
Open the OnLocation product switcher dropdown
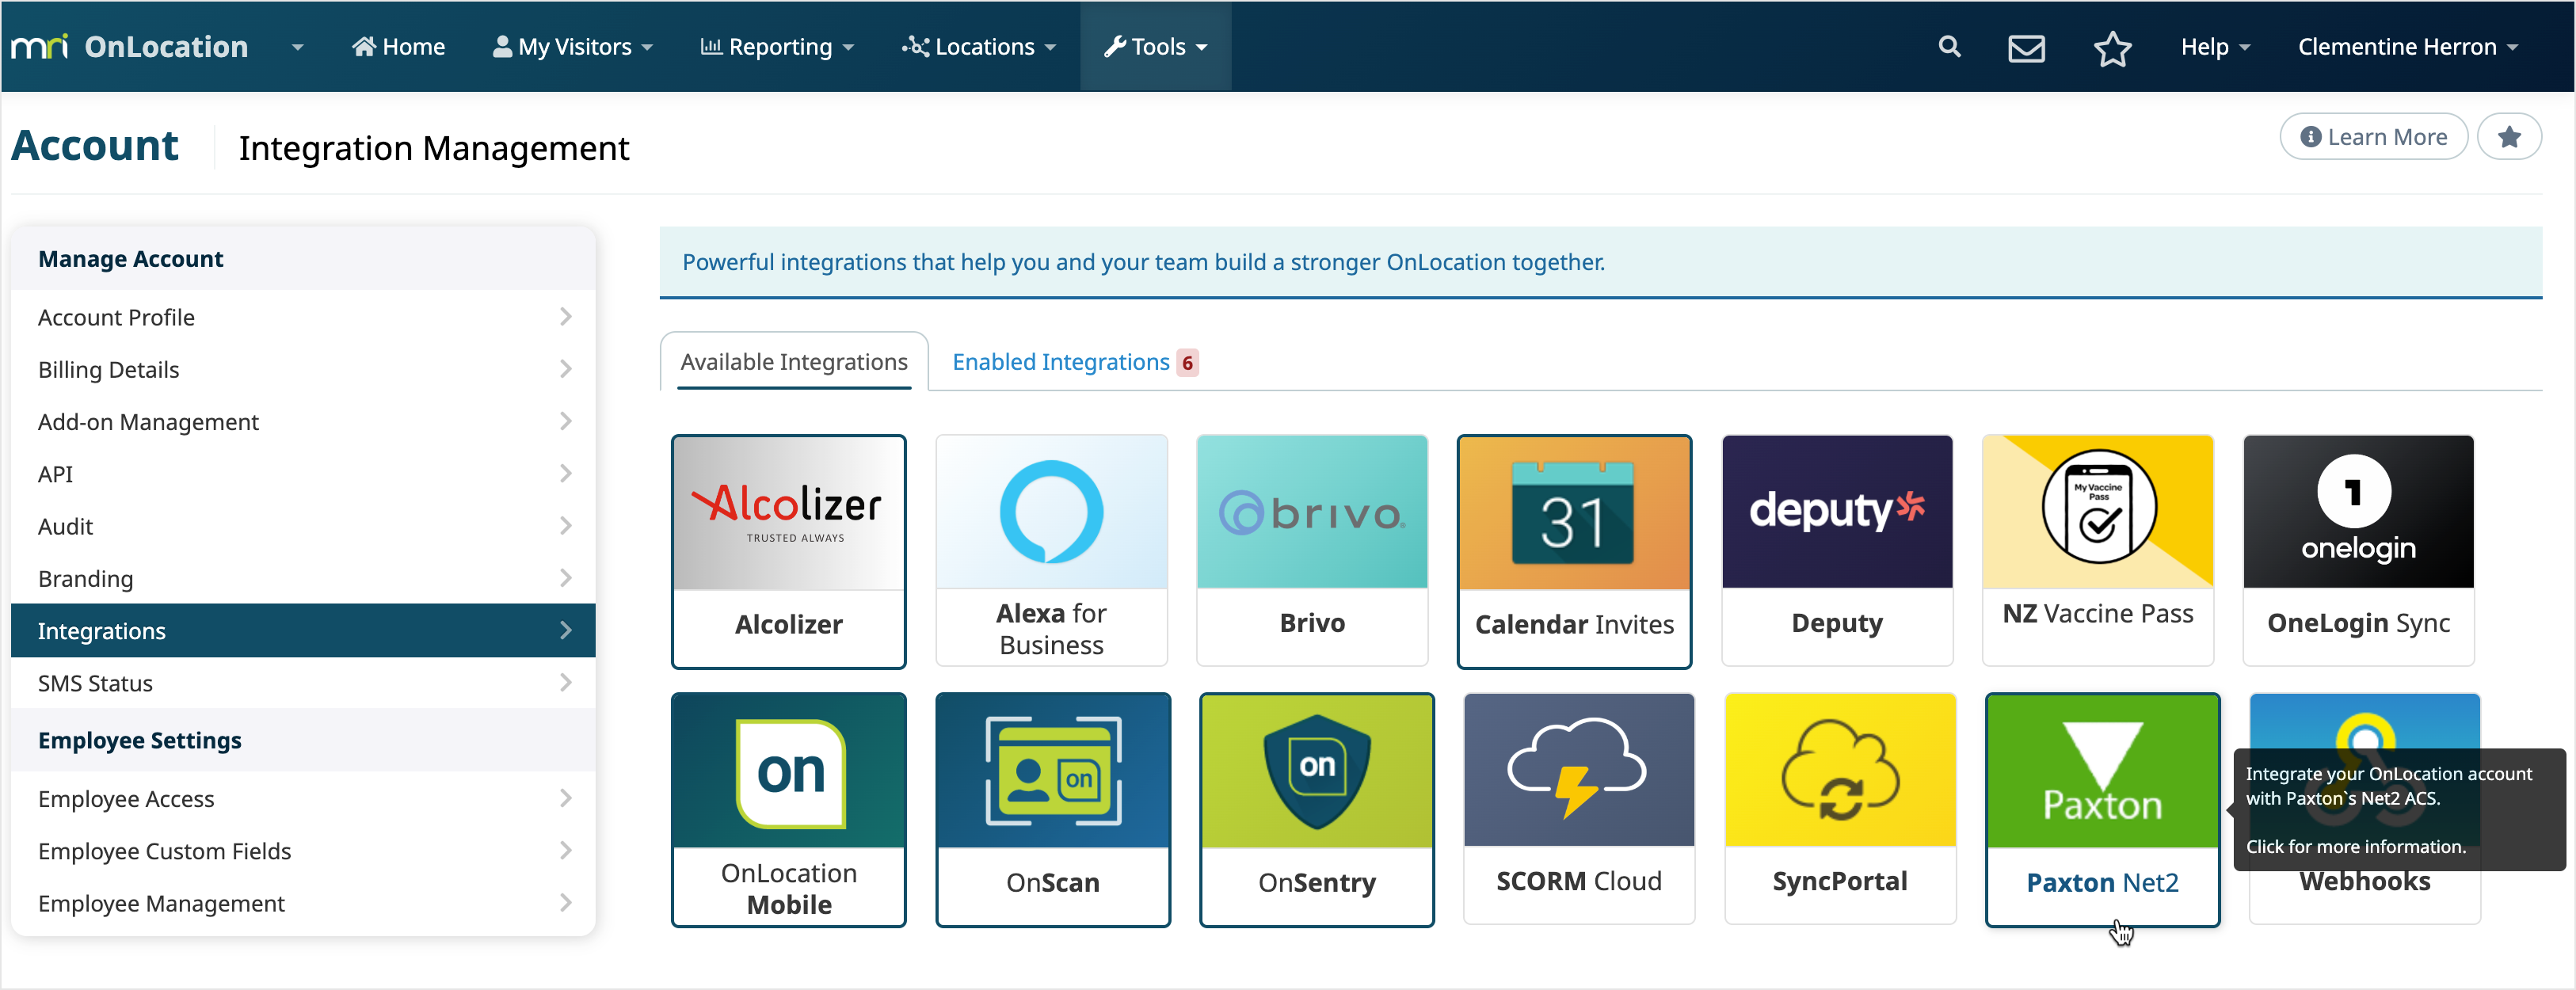(x=297, y=47)
